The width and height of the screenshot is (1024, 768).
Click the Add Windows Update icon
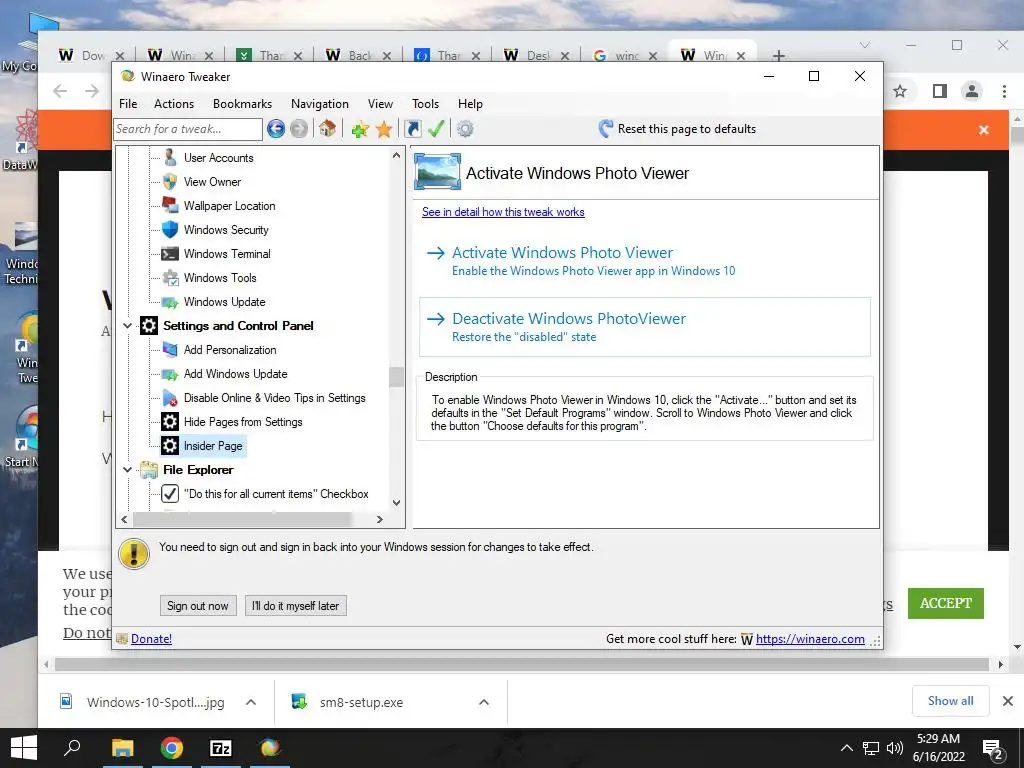170,374
